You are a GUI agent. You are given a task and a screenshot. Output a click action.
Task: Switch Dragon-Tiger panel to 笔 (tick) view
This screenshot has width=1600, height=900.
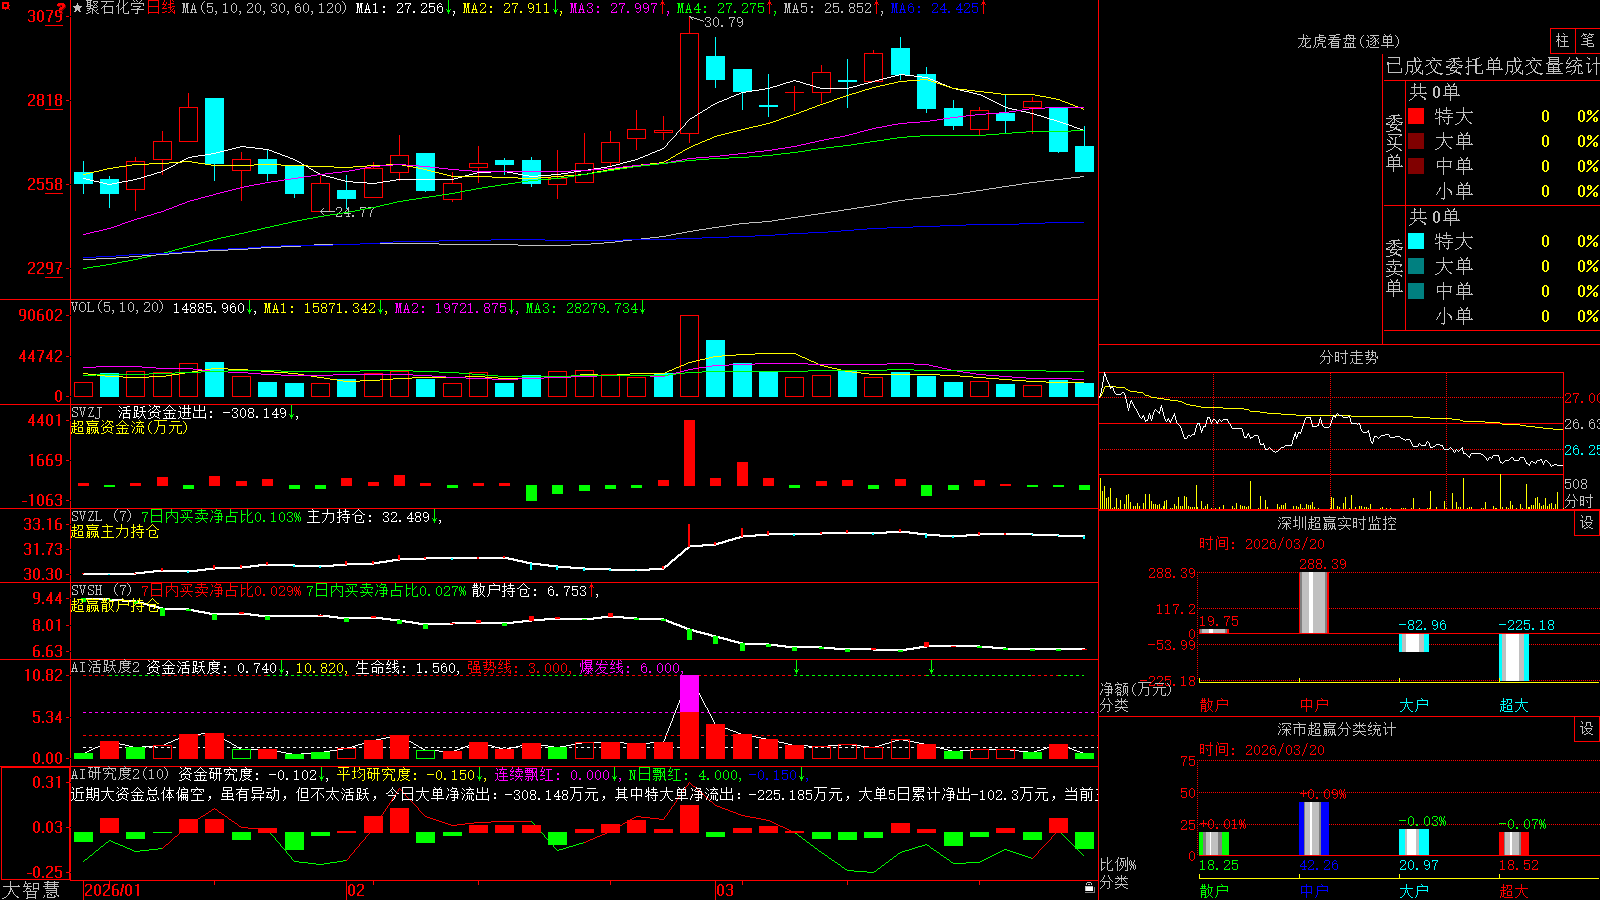(x=1588, y=40)
